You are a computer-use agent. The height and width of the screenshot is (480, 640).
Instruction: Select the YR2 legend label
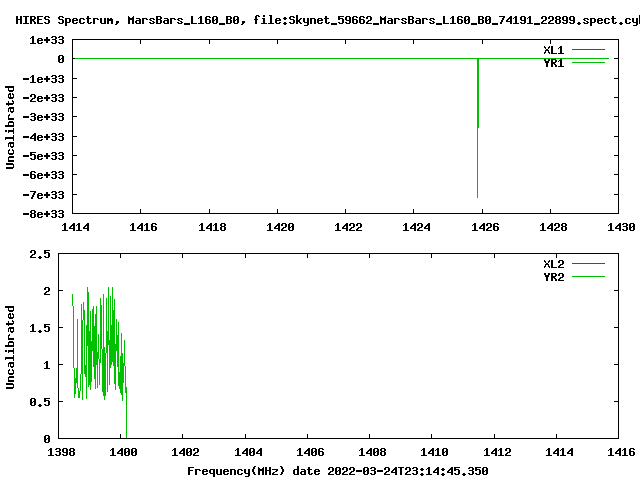(553, 277)
